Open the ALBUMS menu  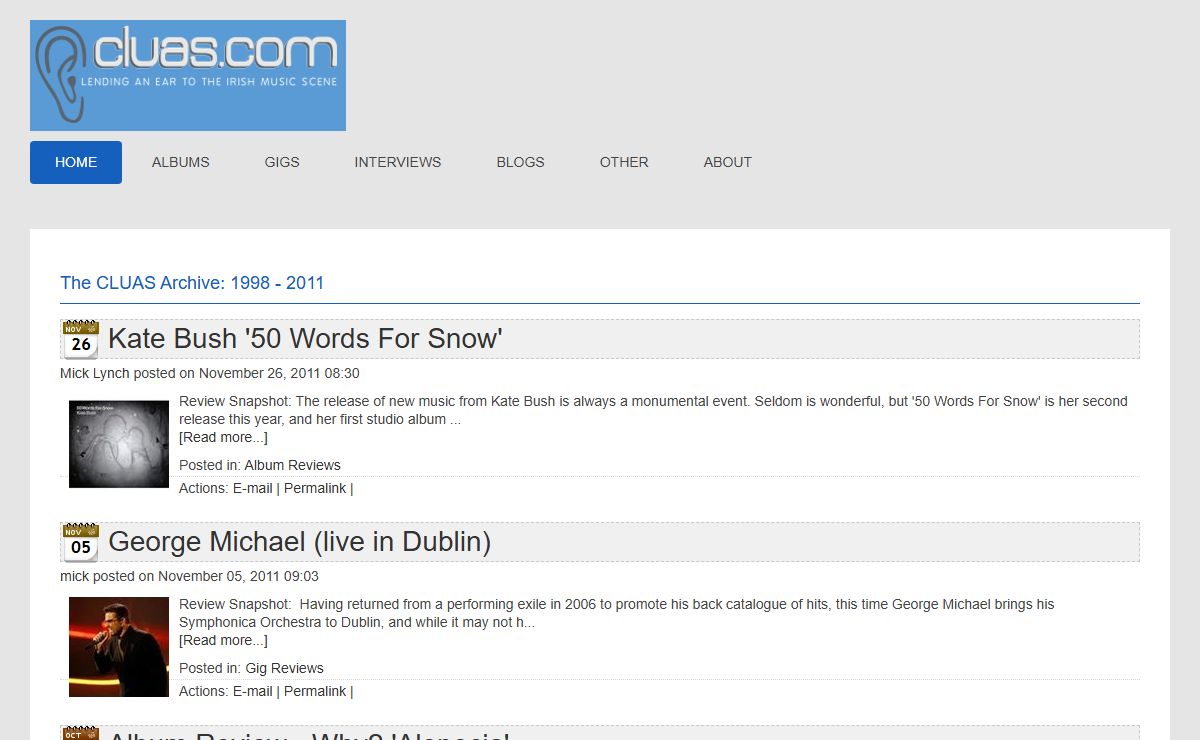coord(181,162)
